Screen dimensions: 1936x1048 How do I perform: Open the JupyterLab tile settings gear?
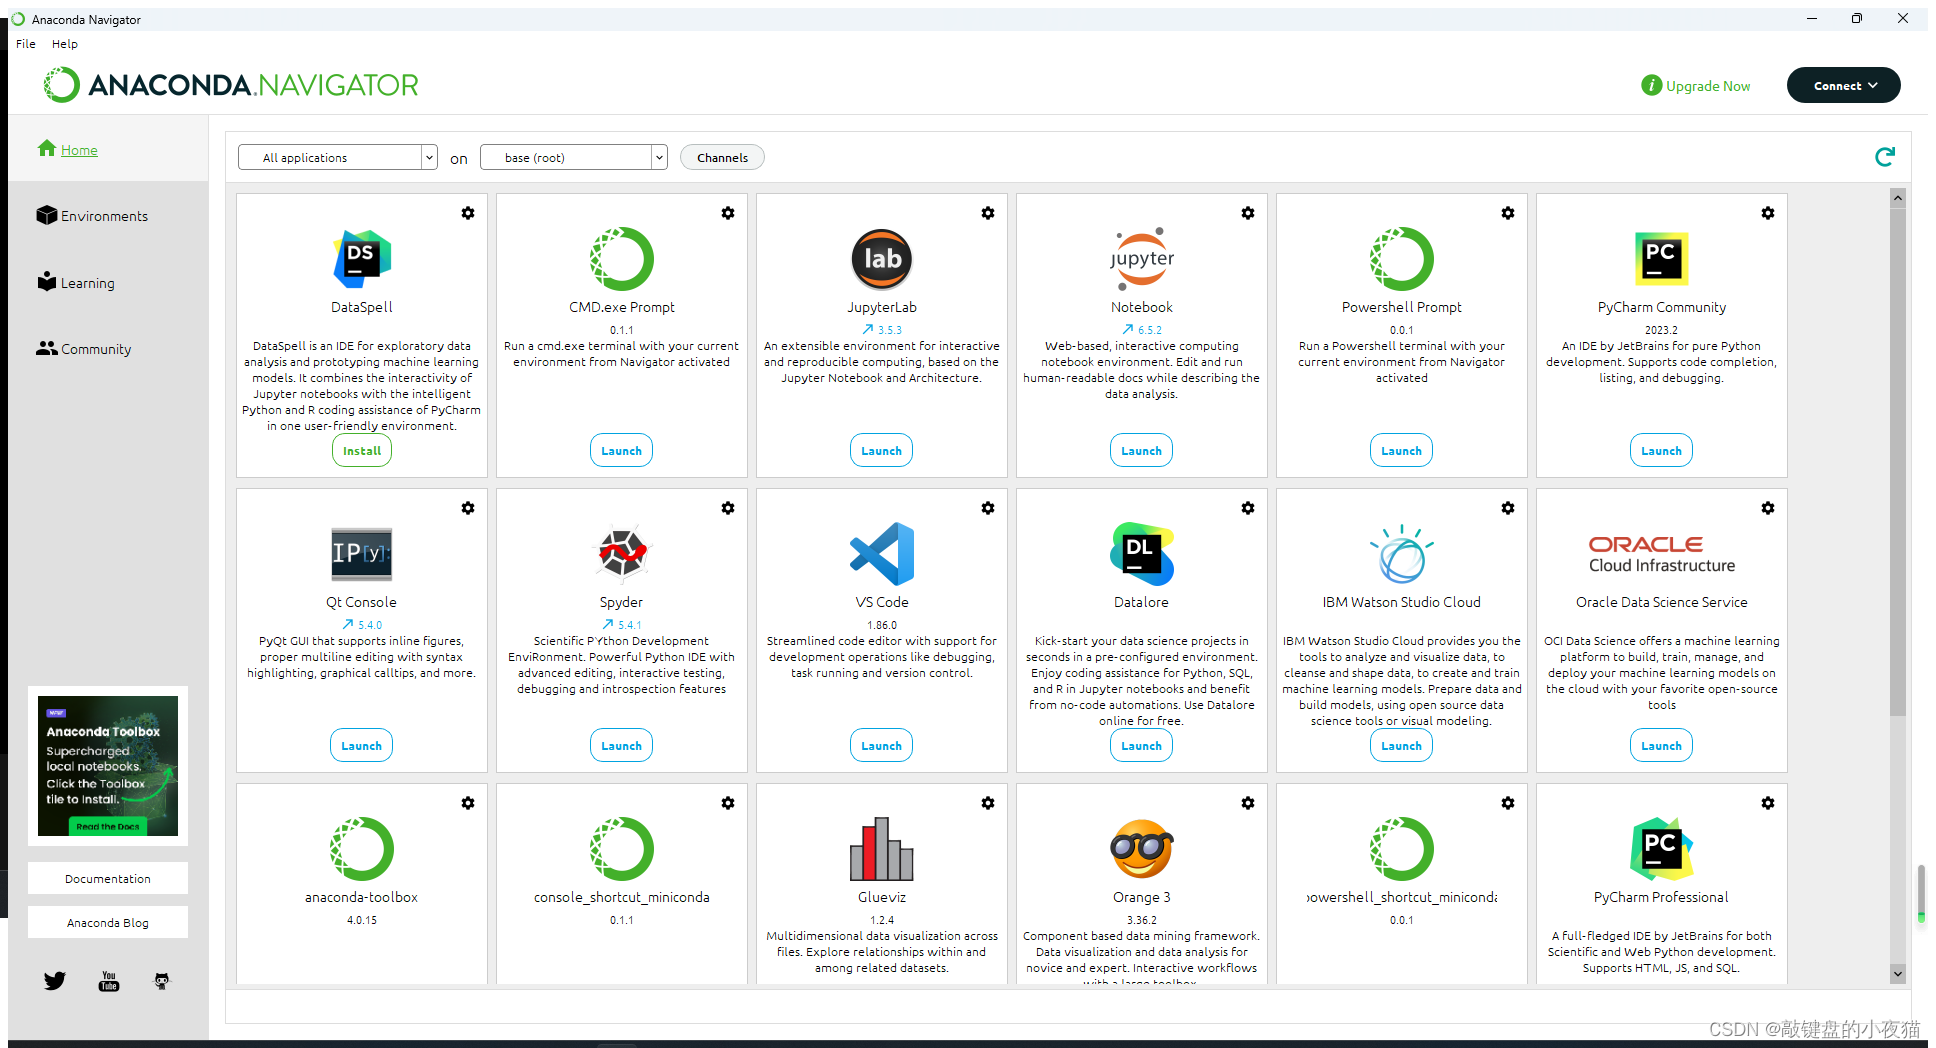[988, 213]
